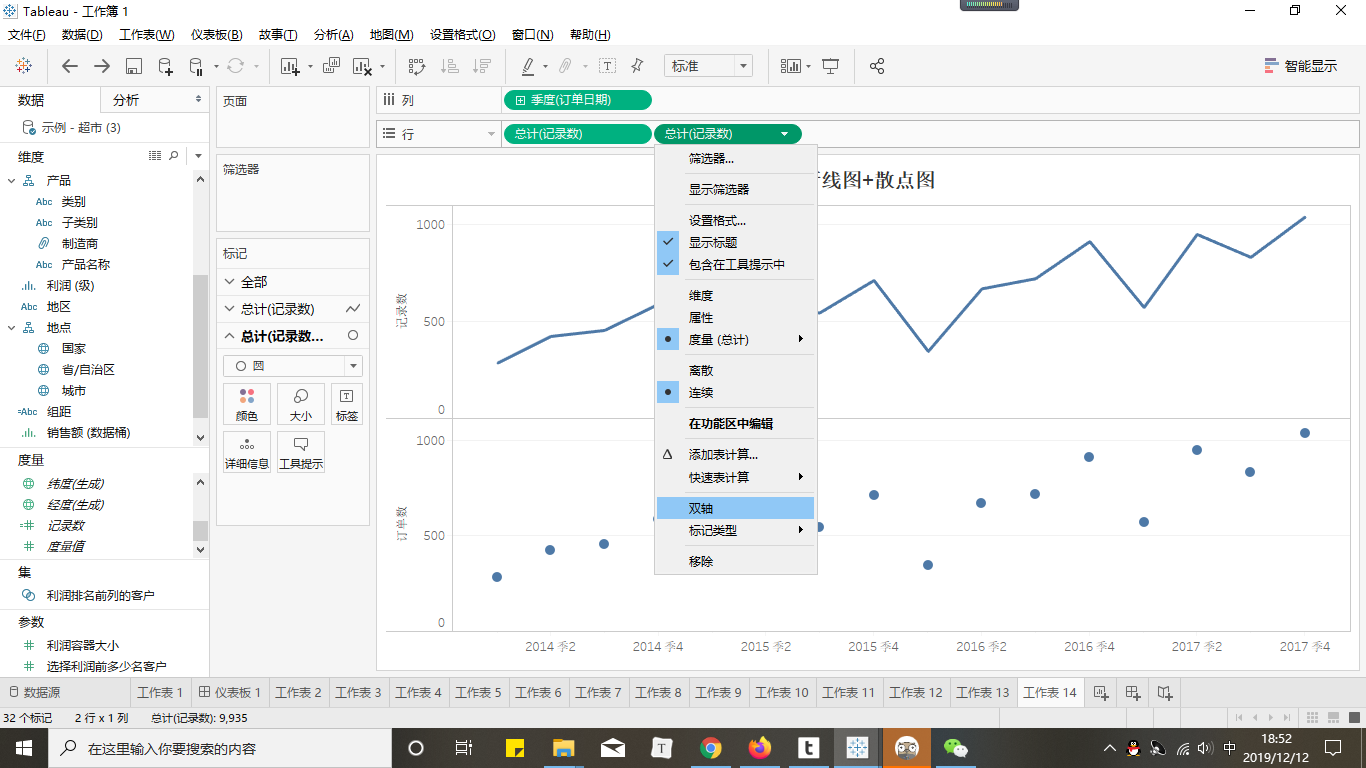The height and width of the screenshot is (768, 1366).
Task: Click the 大小 button on the marks card
Action: 301,404
